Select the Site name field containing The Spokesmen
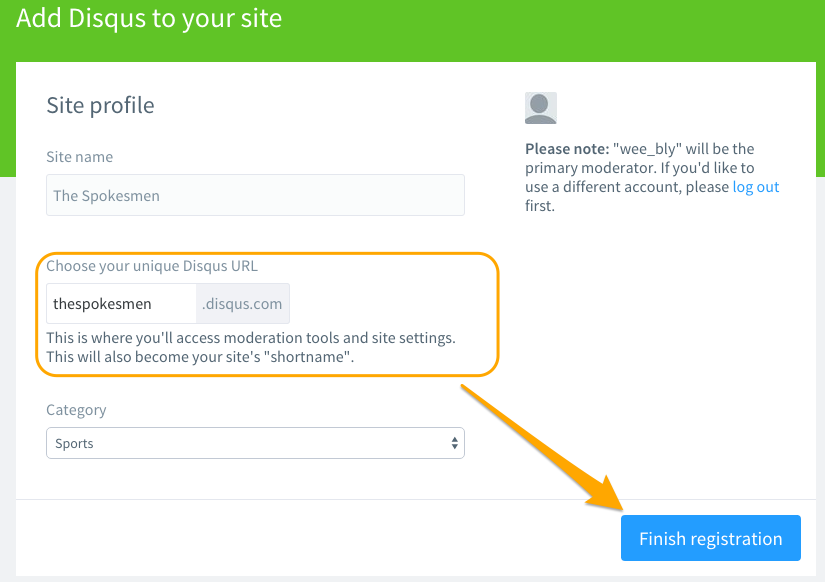Screen dimensions: 825x582 tap(255, 195)
